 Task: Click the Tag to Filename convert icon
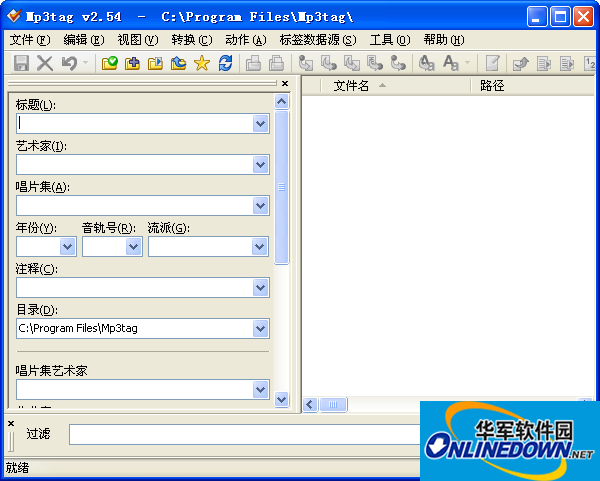(305, 63)
